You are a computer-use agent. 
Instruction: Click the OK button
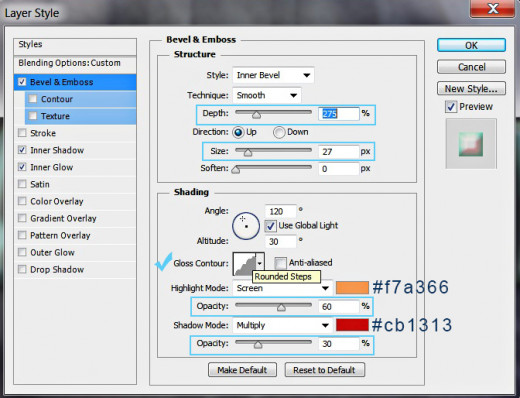471,45
